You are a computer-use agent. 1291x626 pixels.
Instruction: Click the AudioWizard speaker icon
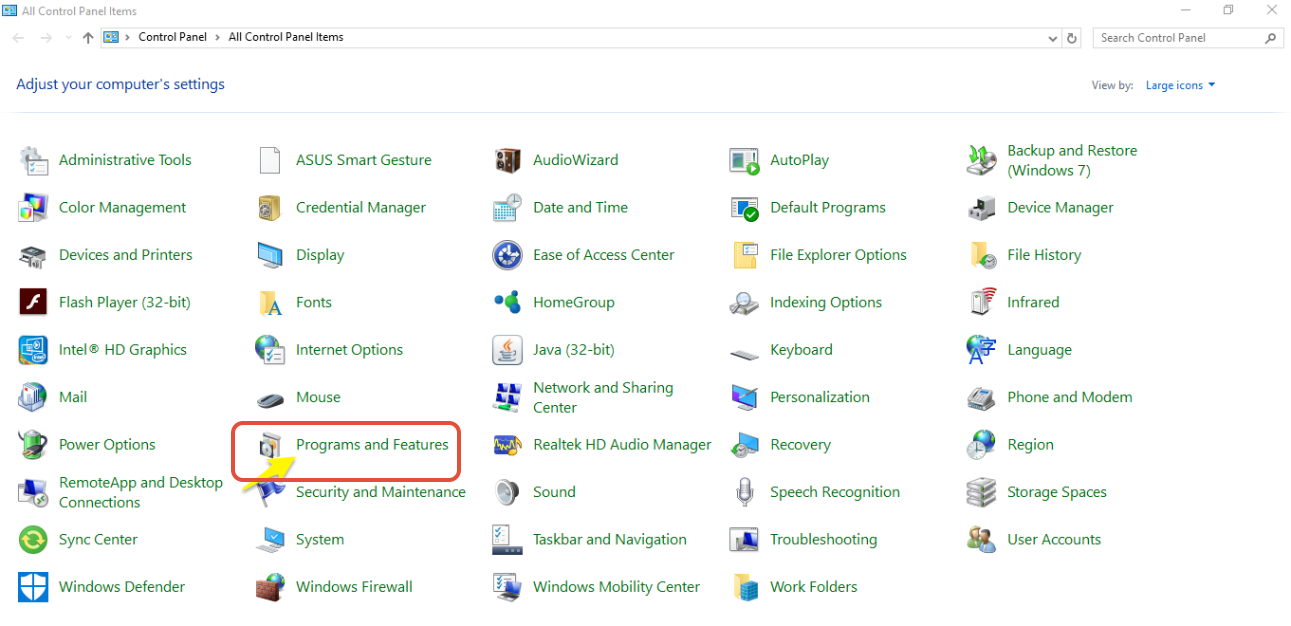507,160
